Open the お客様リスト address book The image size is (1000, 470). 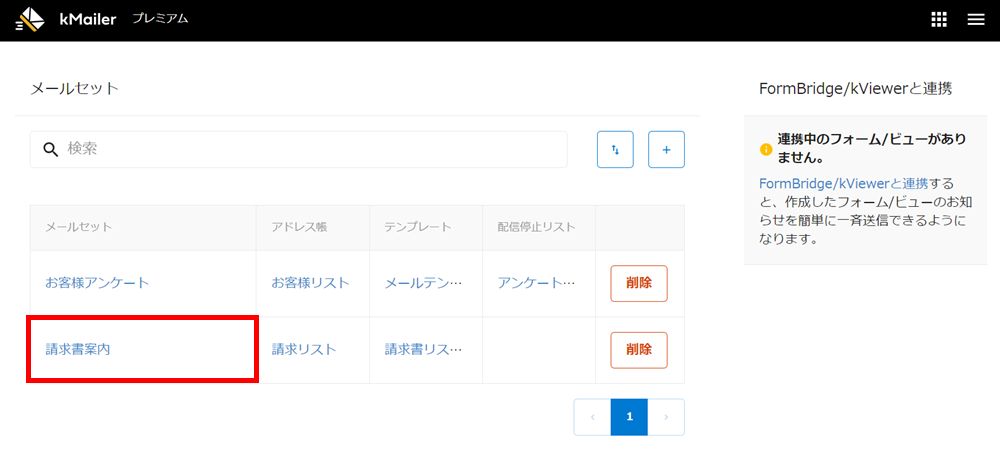pos(310,283)
